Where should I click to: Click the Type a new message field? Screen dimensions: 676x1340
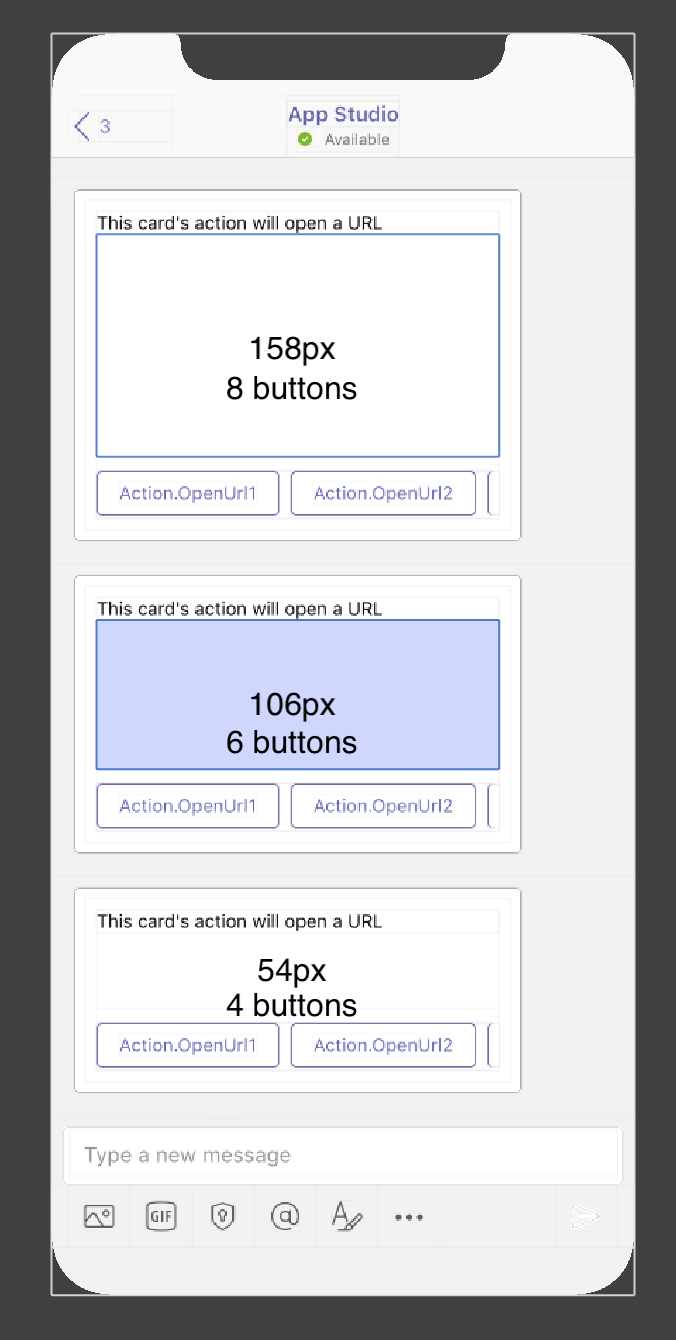343,1154
